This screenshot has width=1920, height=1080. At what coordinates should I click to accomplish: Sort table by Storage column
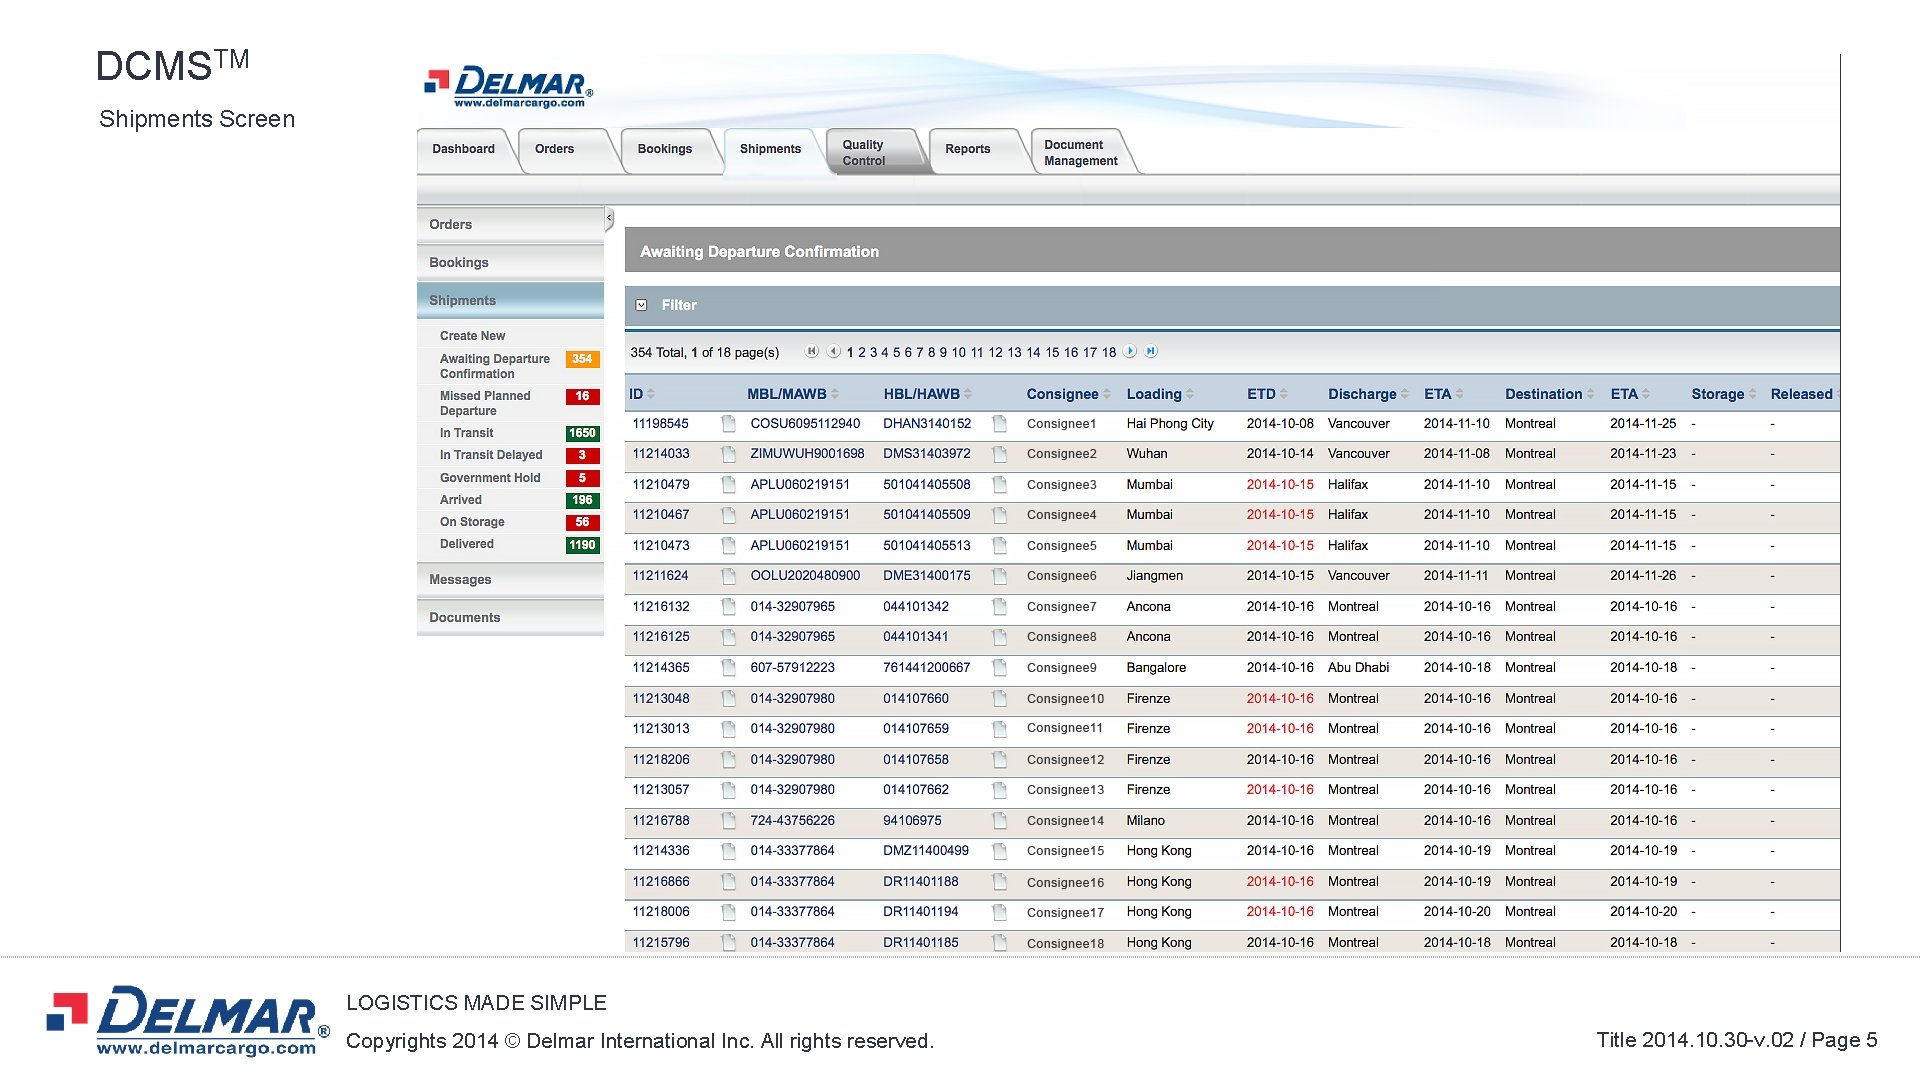(x=1723, y=394)
